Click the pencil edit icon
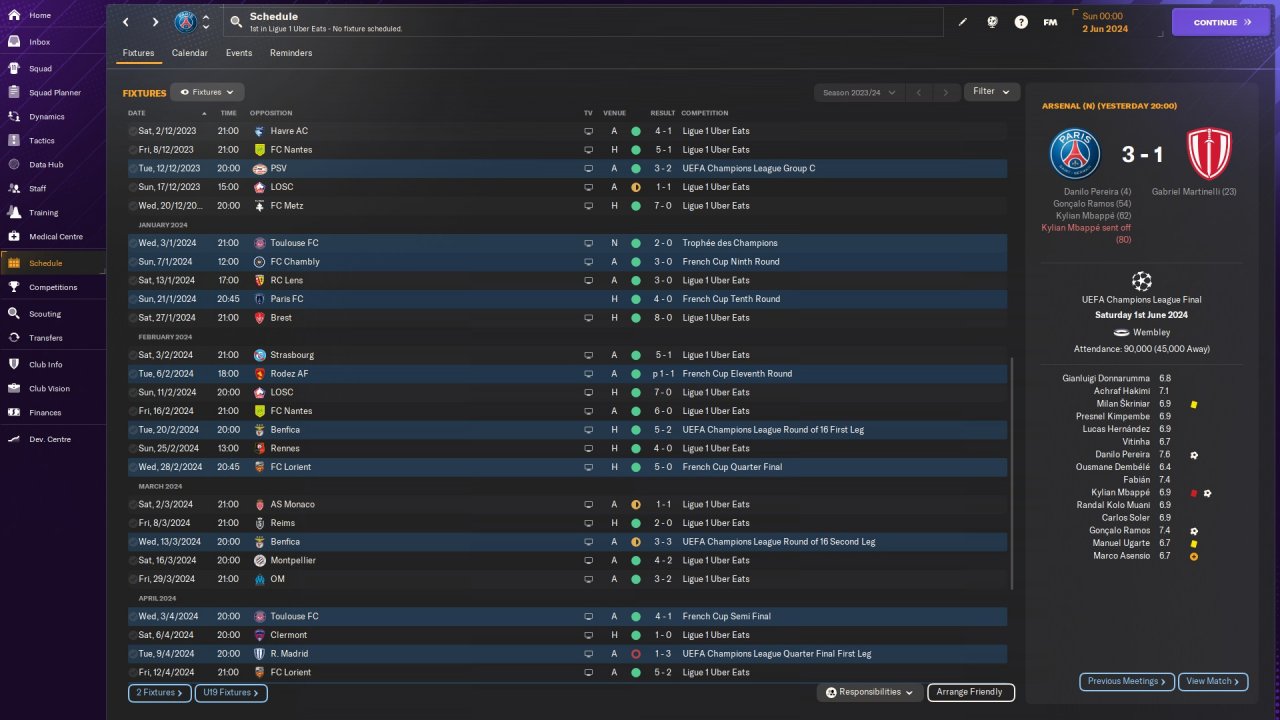This screenshot has height=720, width=1280. 963,22
